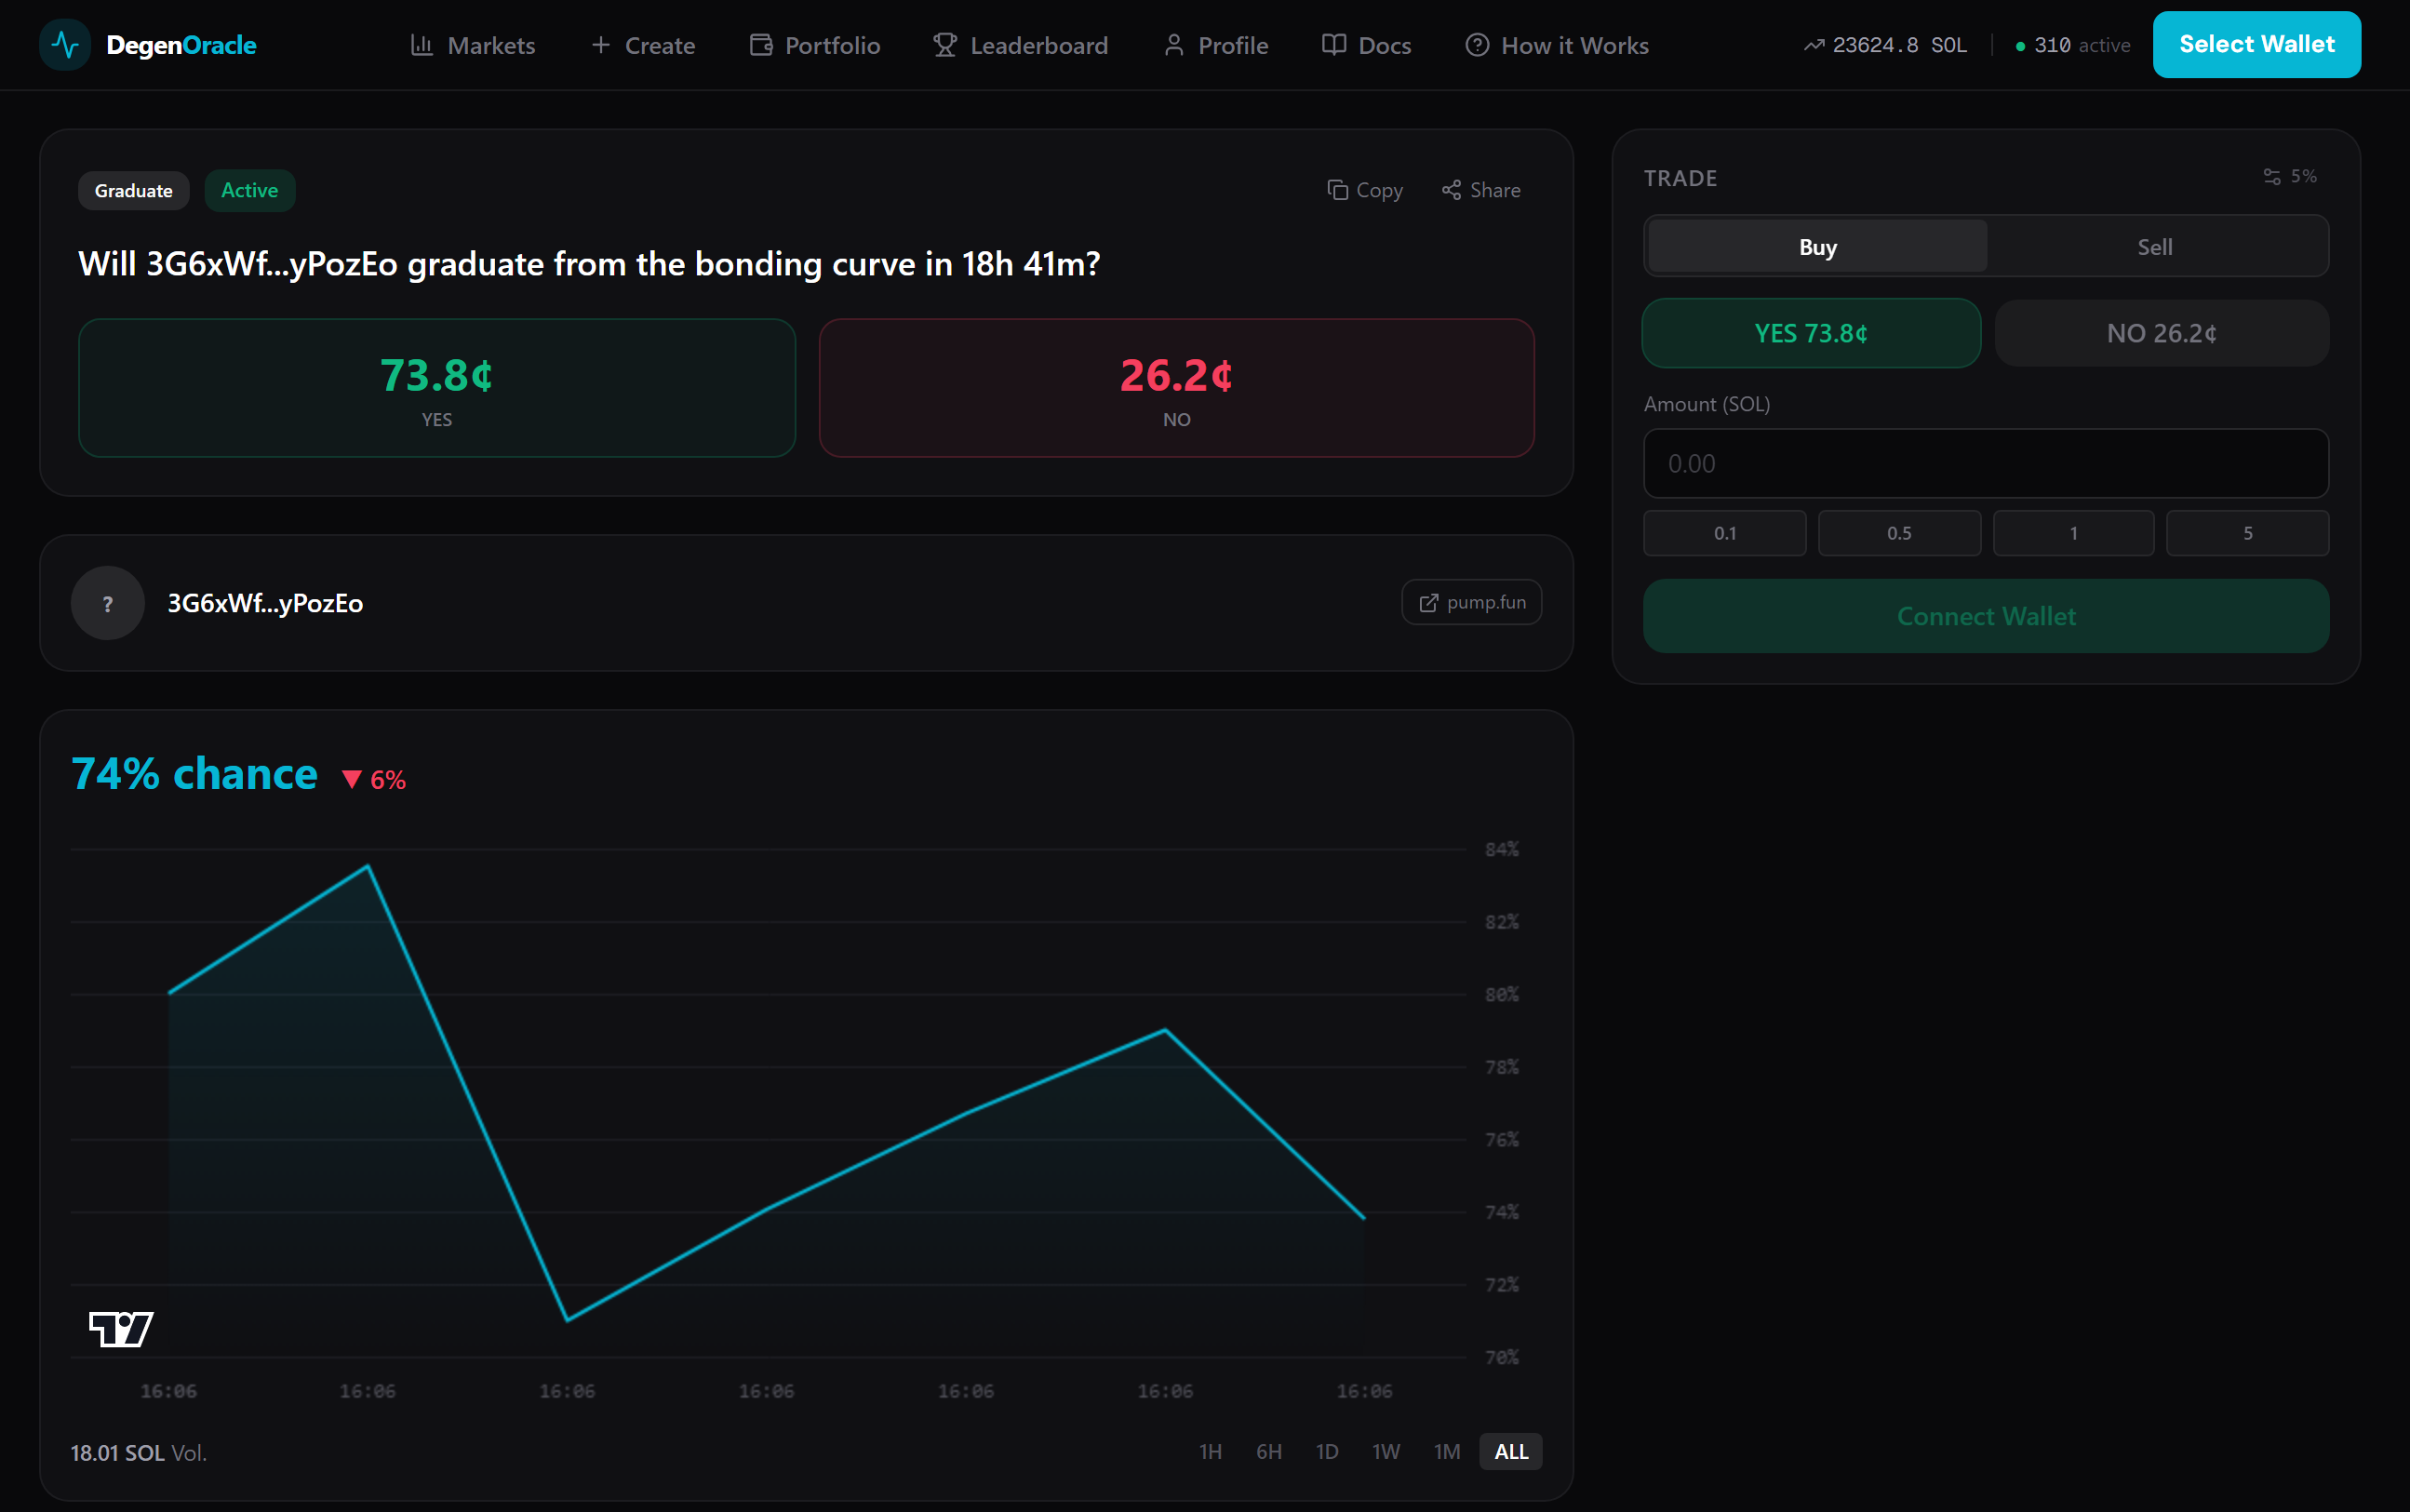The image size is (2410, 1512).
Task: Click the Profile user icon
Action: [x=1174, y=44]
